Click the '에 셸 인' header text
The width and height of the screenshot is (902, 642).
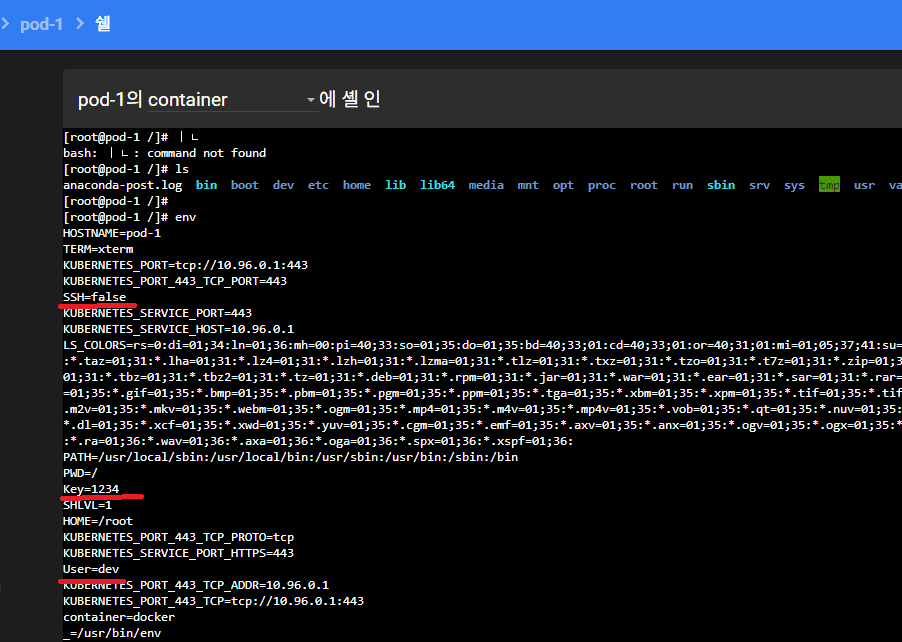[350, 99]
